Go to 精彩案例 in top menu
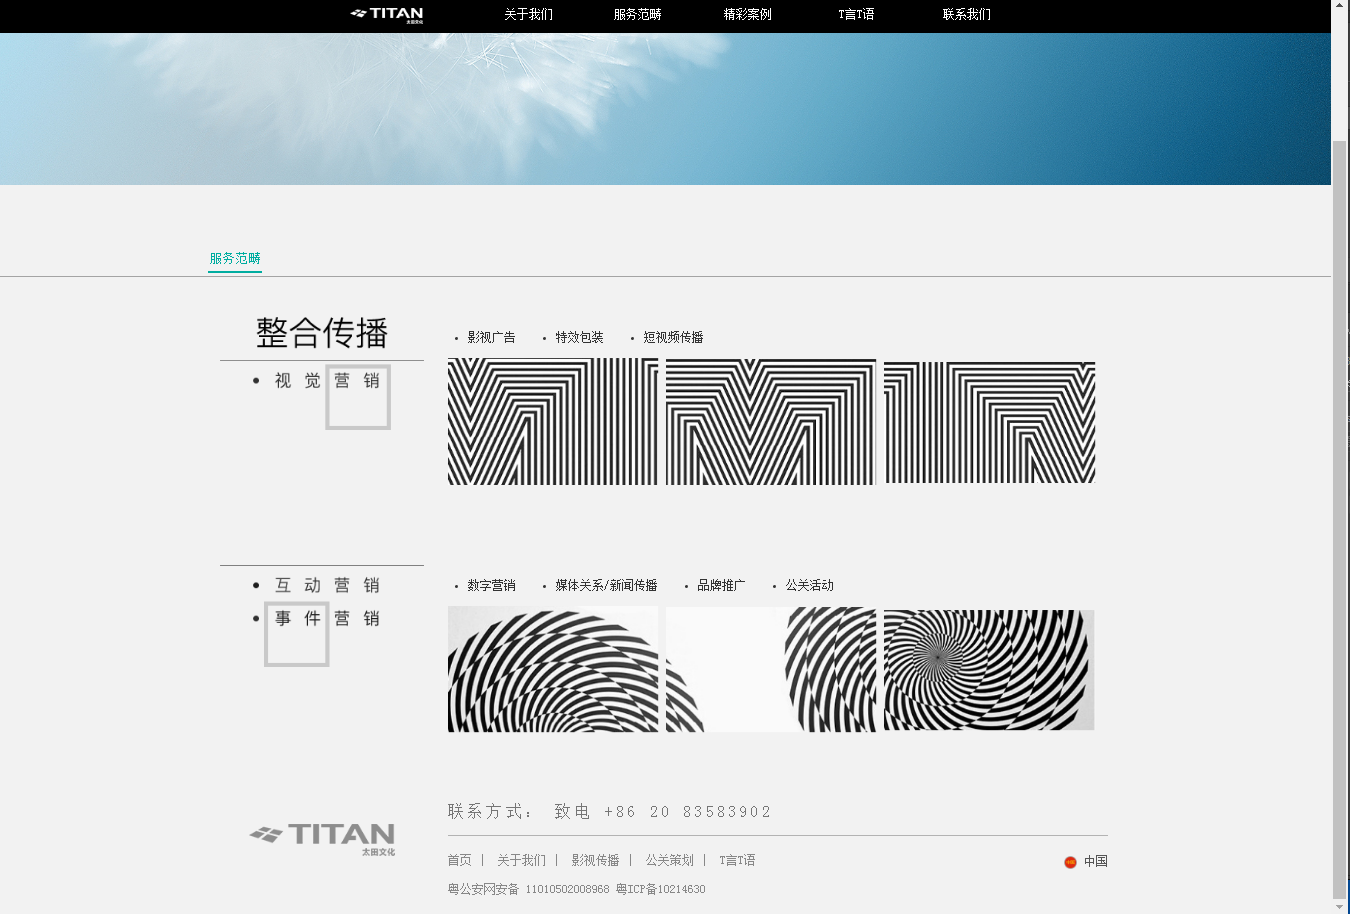The image size is (1350, 914). pos(747,15)
